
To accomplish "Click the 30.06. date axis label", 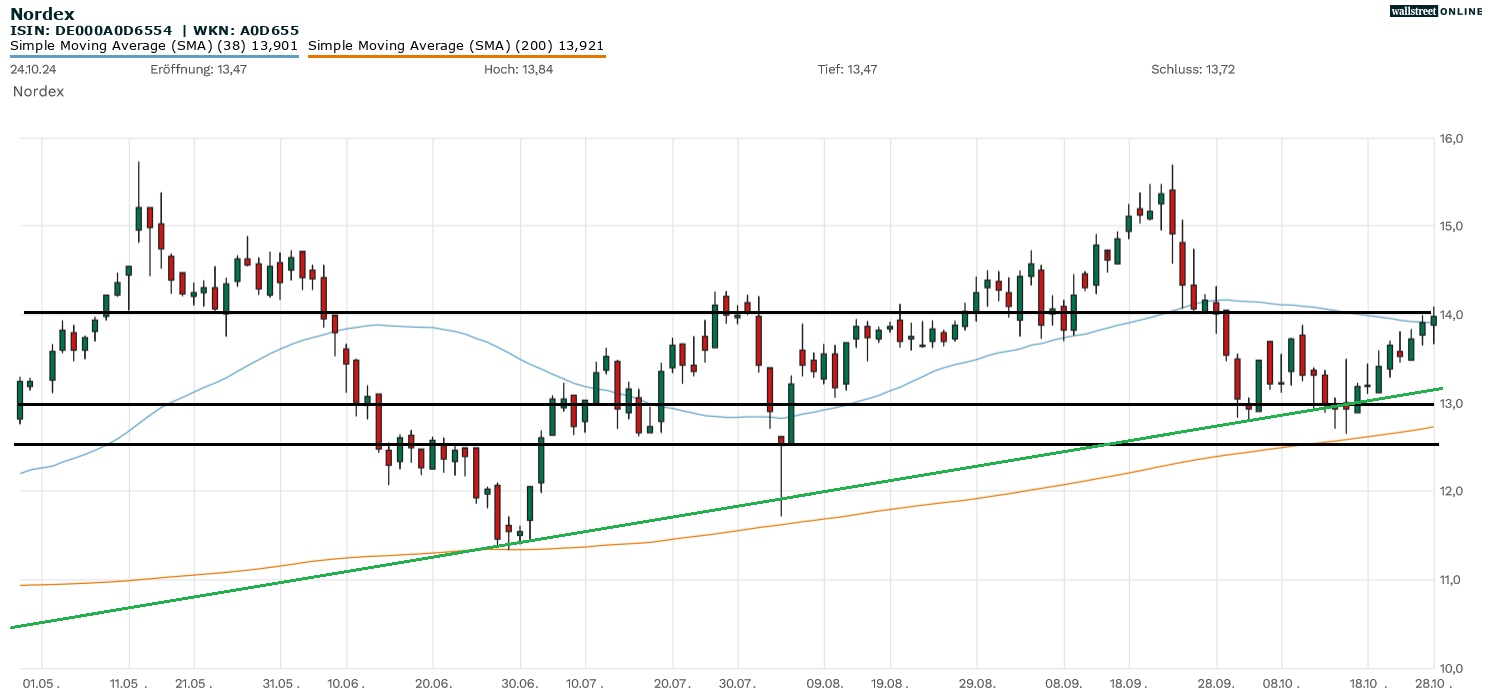I will click(x=520, y=682).
